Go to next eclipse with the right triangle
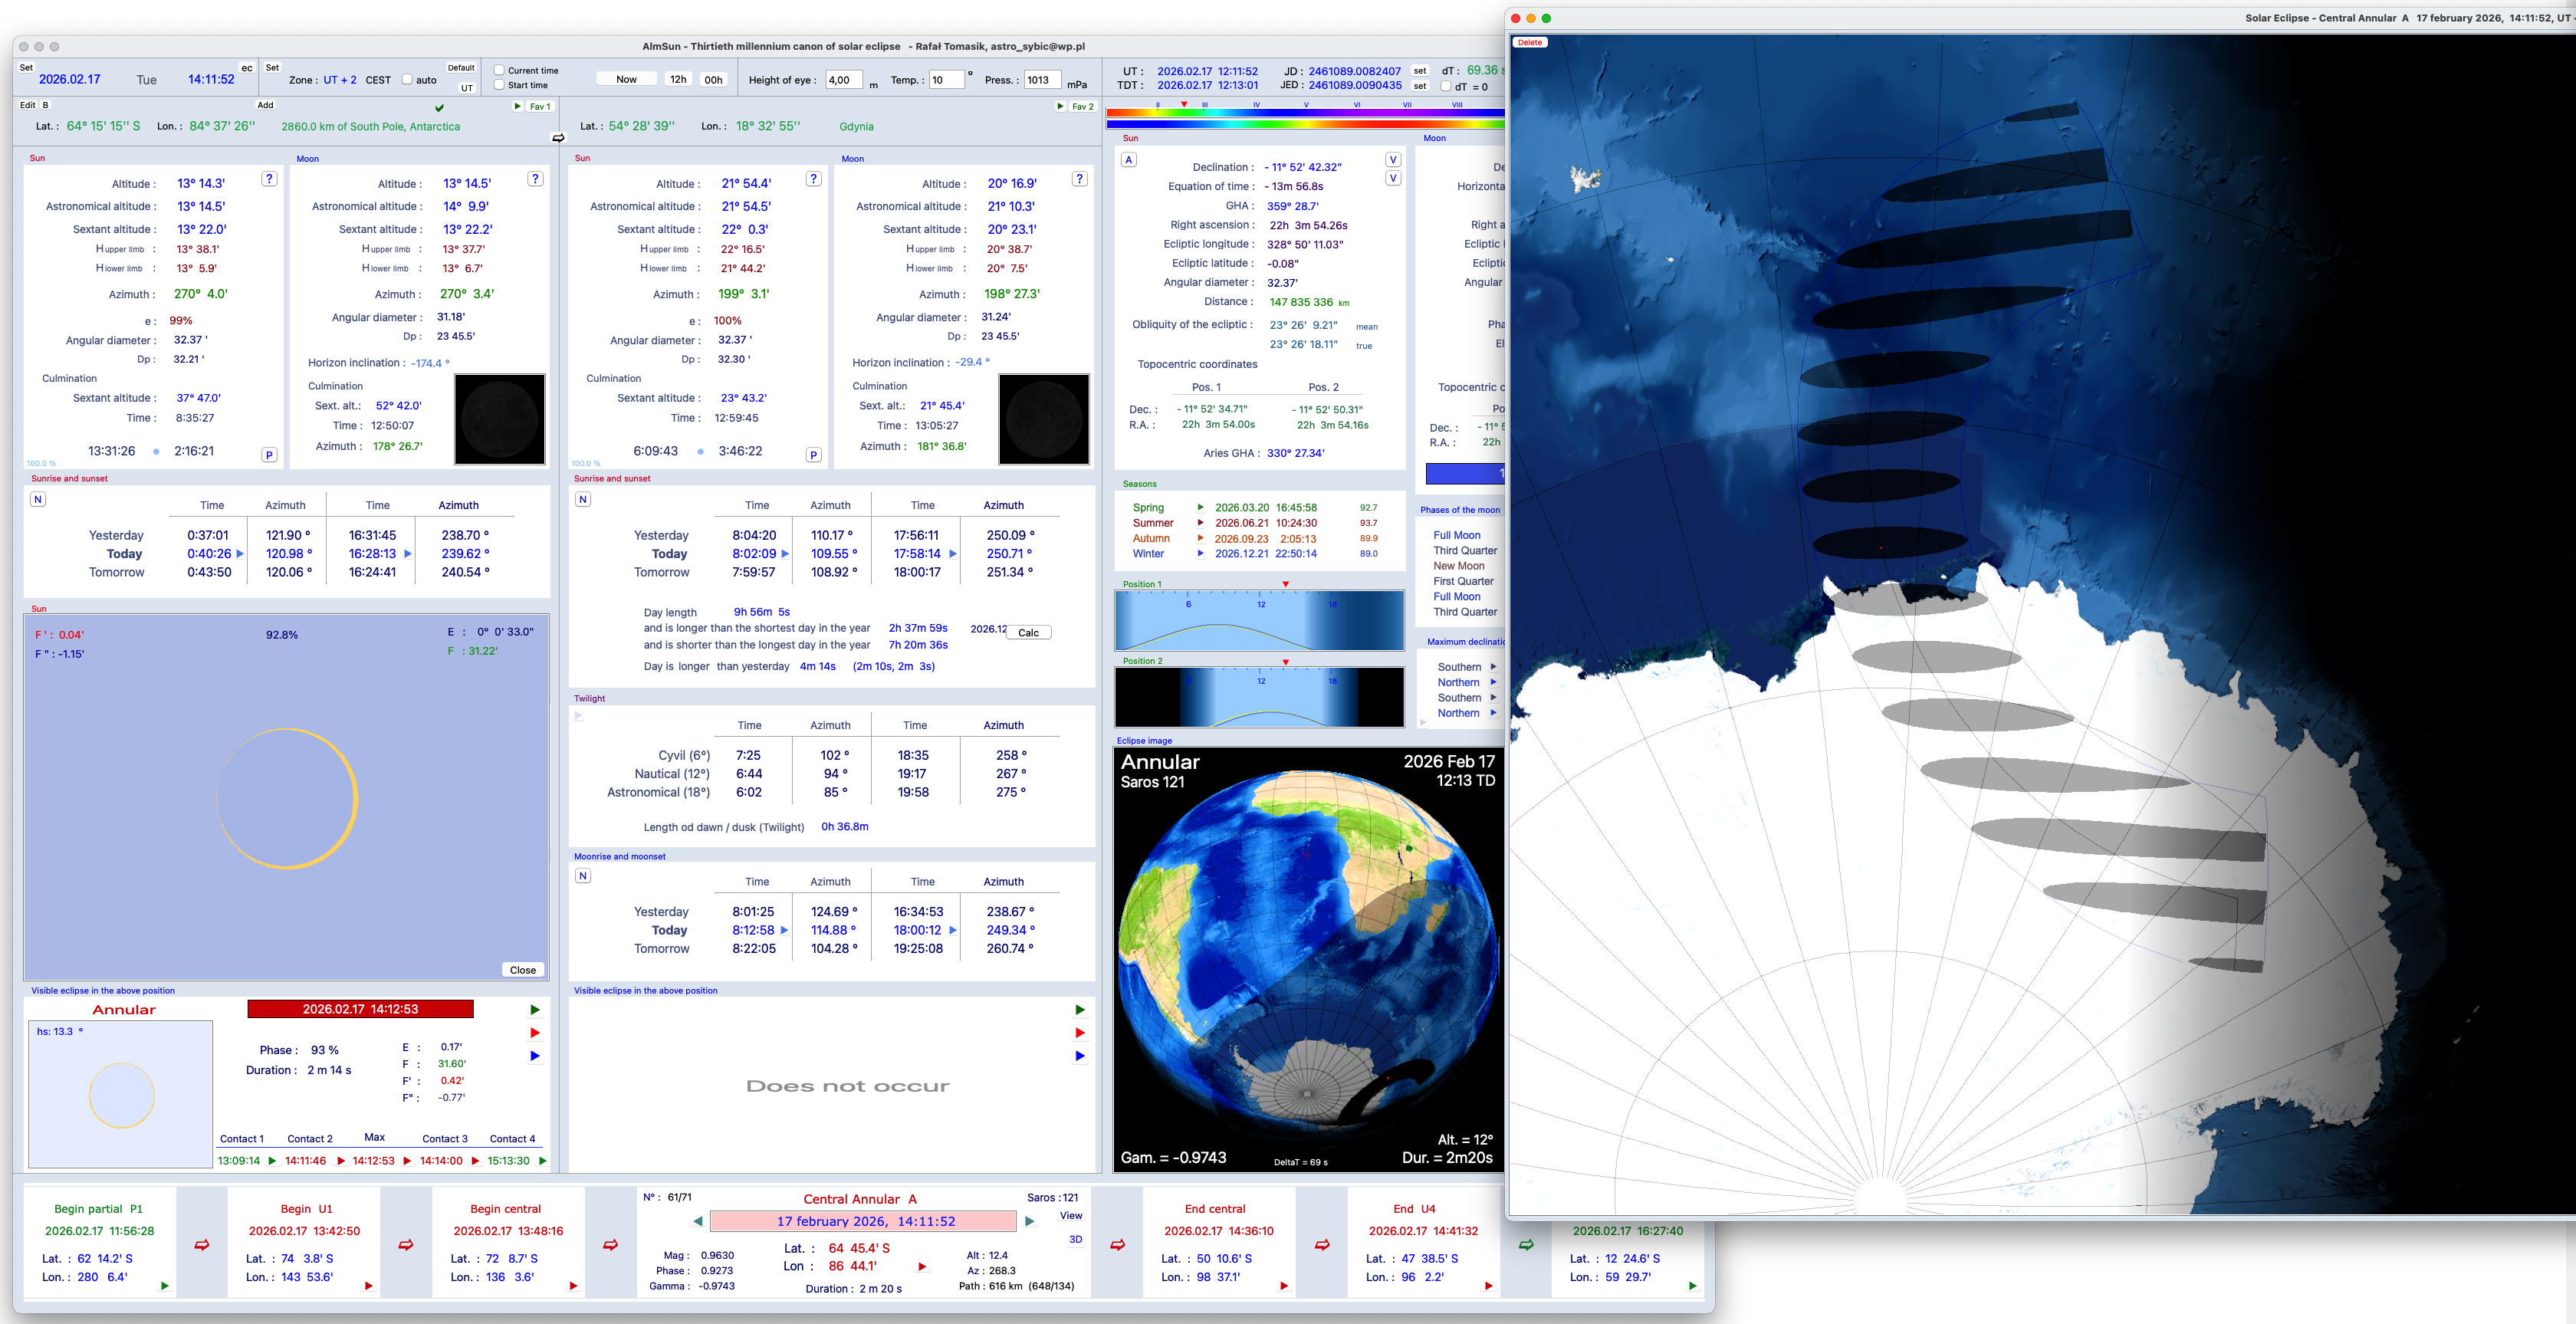The image size is (2576, 1324). point(1029,1221)
